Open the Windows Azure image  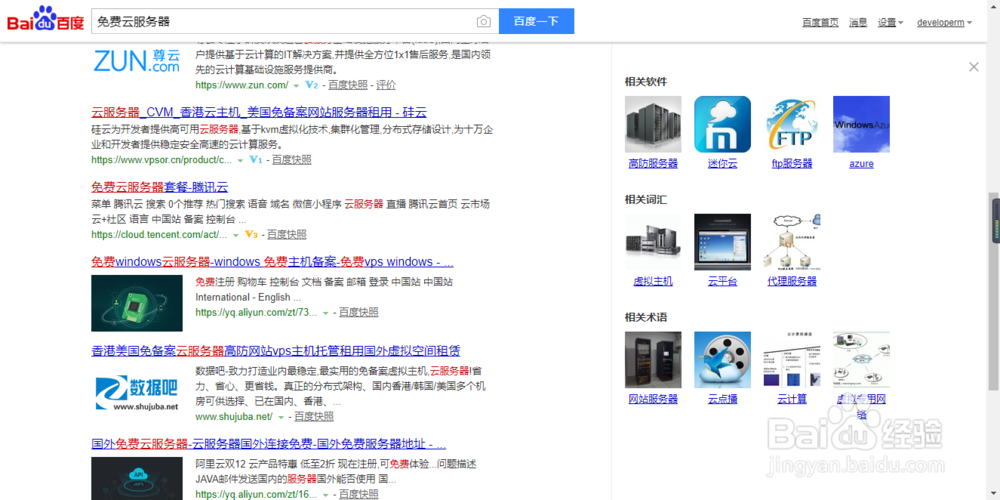point(861,124)
